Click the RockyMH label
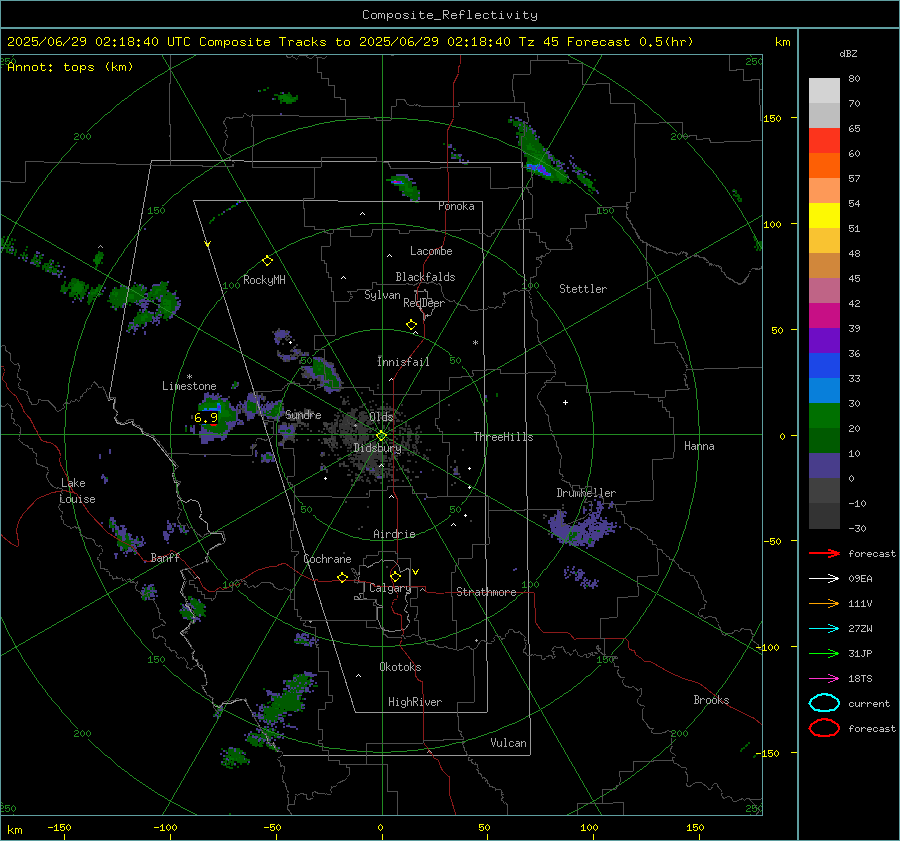 coord(264,280)
